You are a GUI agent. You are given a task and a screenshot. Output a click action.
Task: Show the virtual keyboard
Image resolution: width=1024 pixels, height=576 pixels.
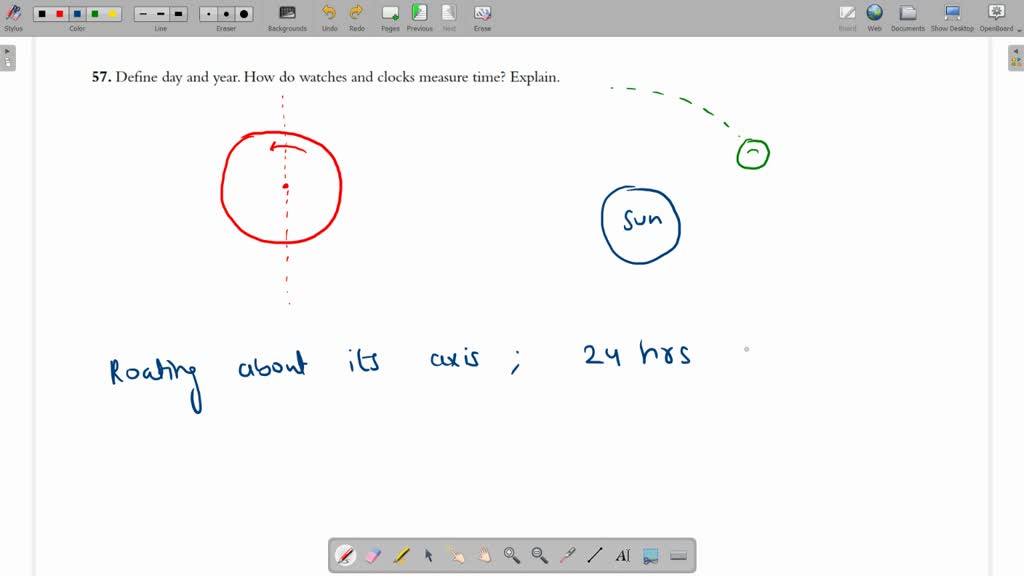coord(678,555)
